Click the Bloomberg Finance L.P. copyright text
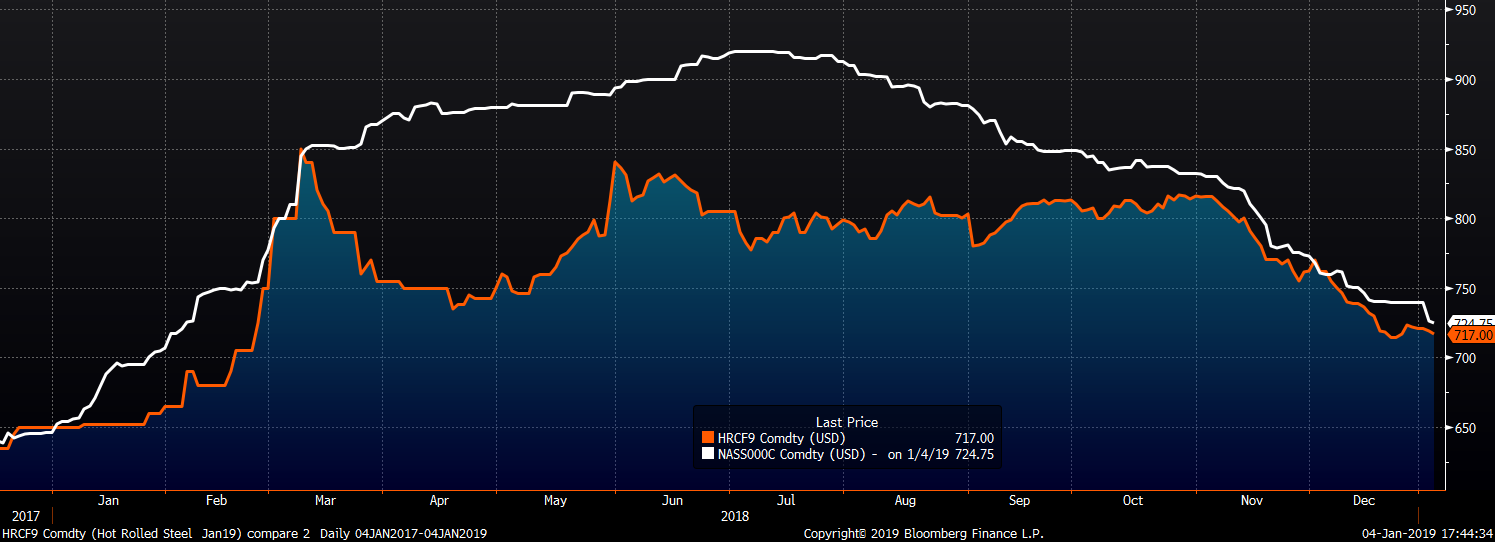This screenshot has width=1495, height=542. 925,533
